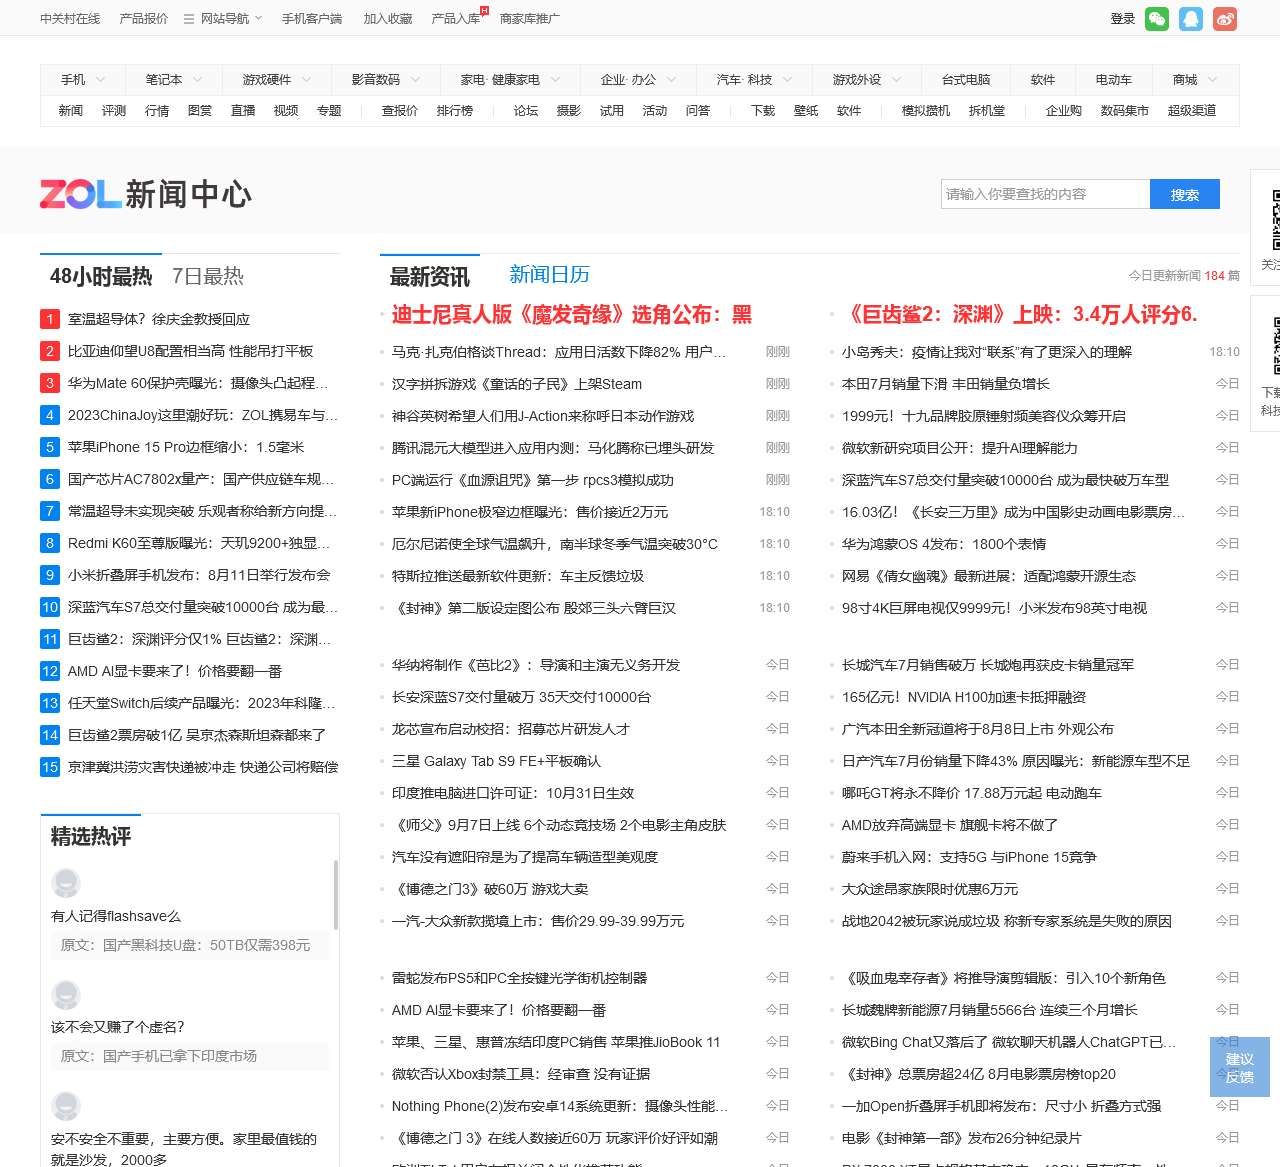Expand the 家电·健康家电 dropdown
1280x1167 pixels.
510,80
